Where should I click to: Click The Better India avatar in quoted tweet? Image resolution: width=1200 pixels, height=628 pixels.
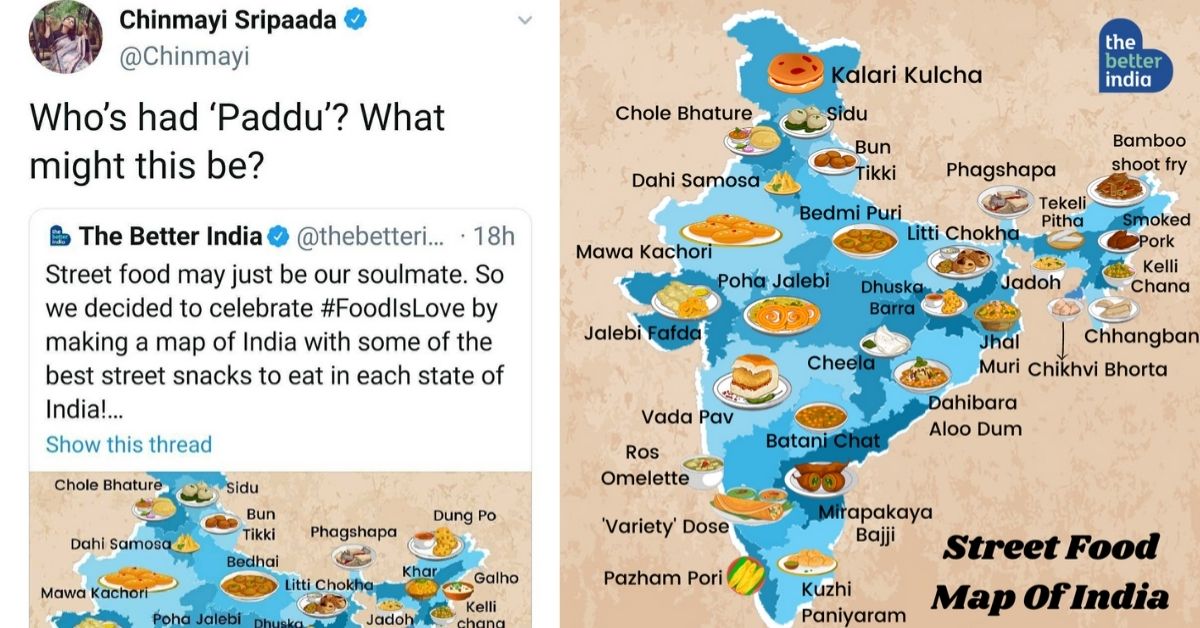[59, 237]
